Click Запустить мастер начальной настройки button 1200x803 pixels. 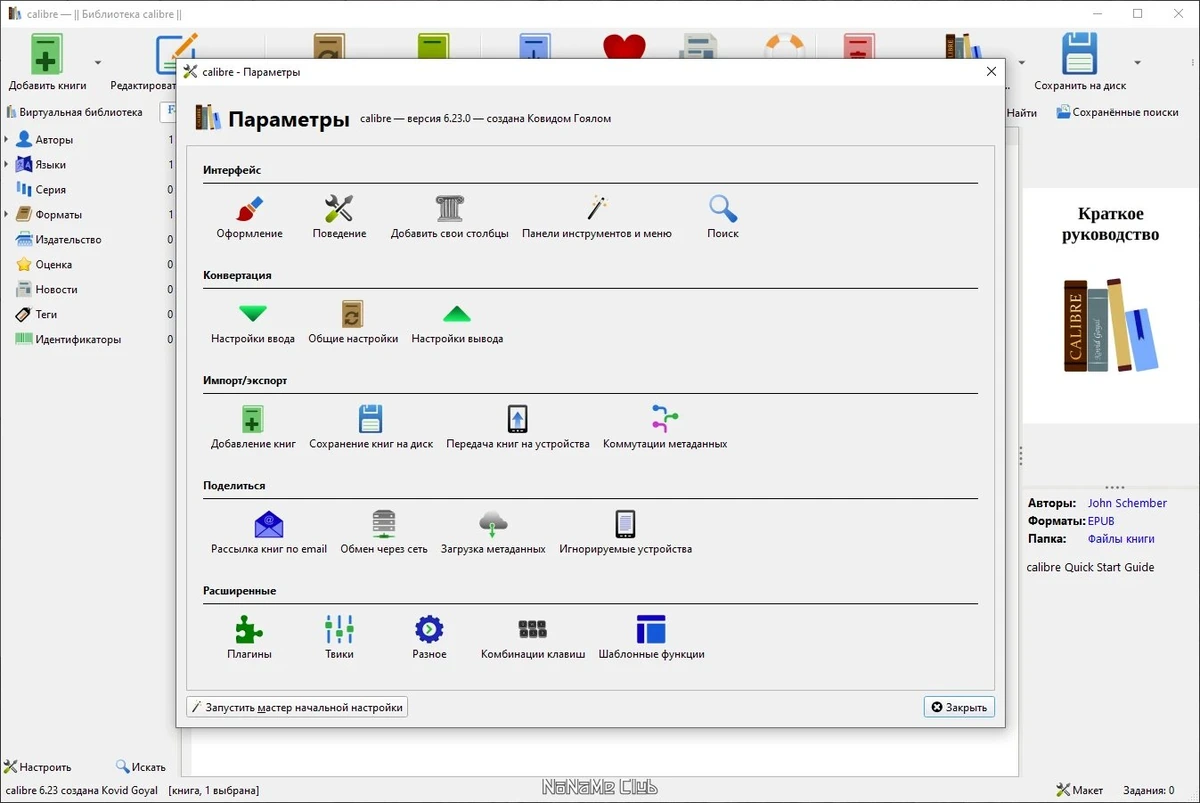coord(297,707)
